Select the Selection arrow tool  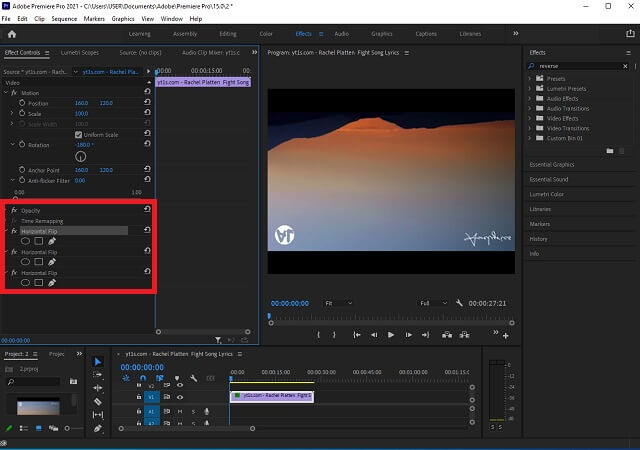tap(98, 361)
